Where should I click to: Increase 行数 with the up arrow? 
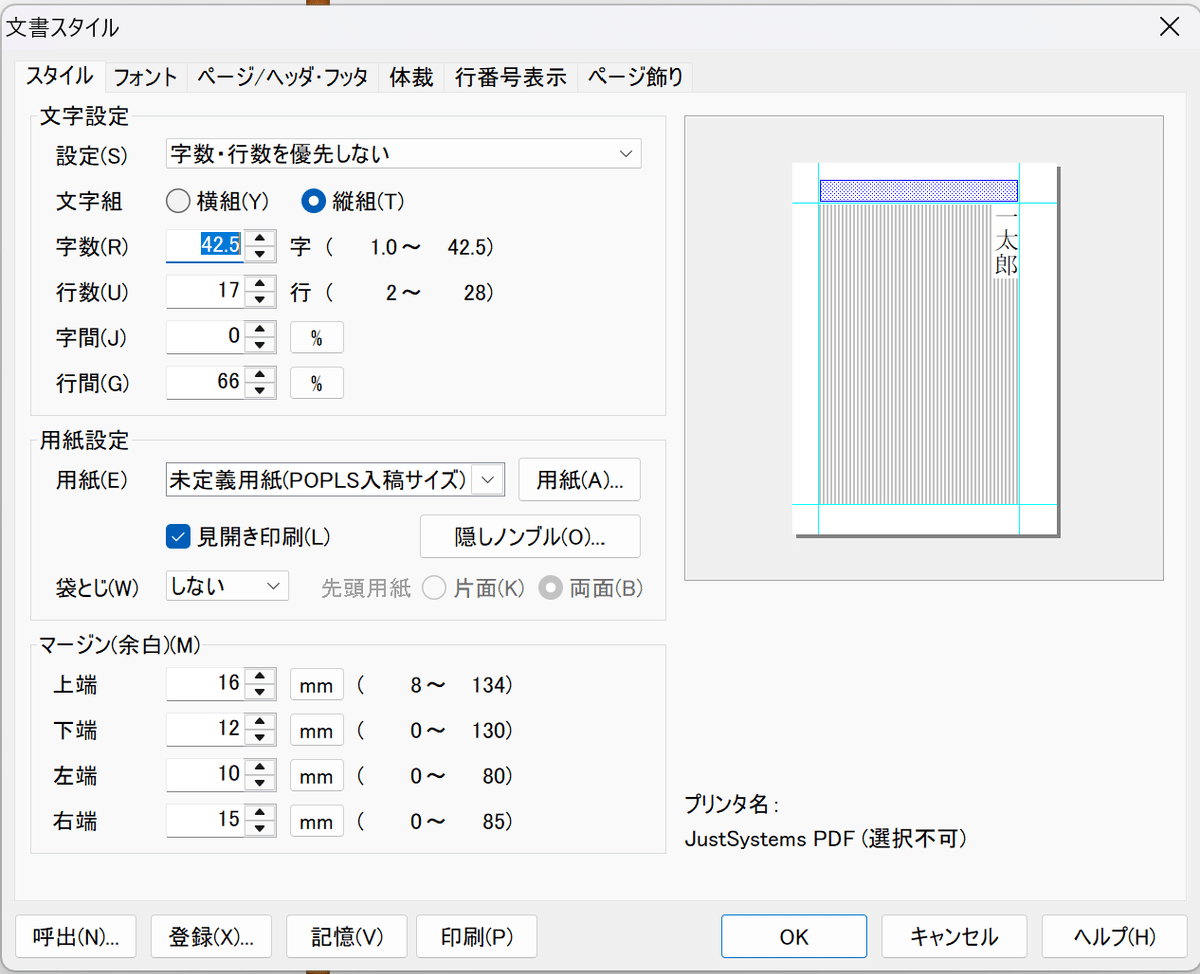tap(260, 284)
